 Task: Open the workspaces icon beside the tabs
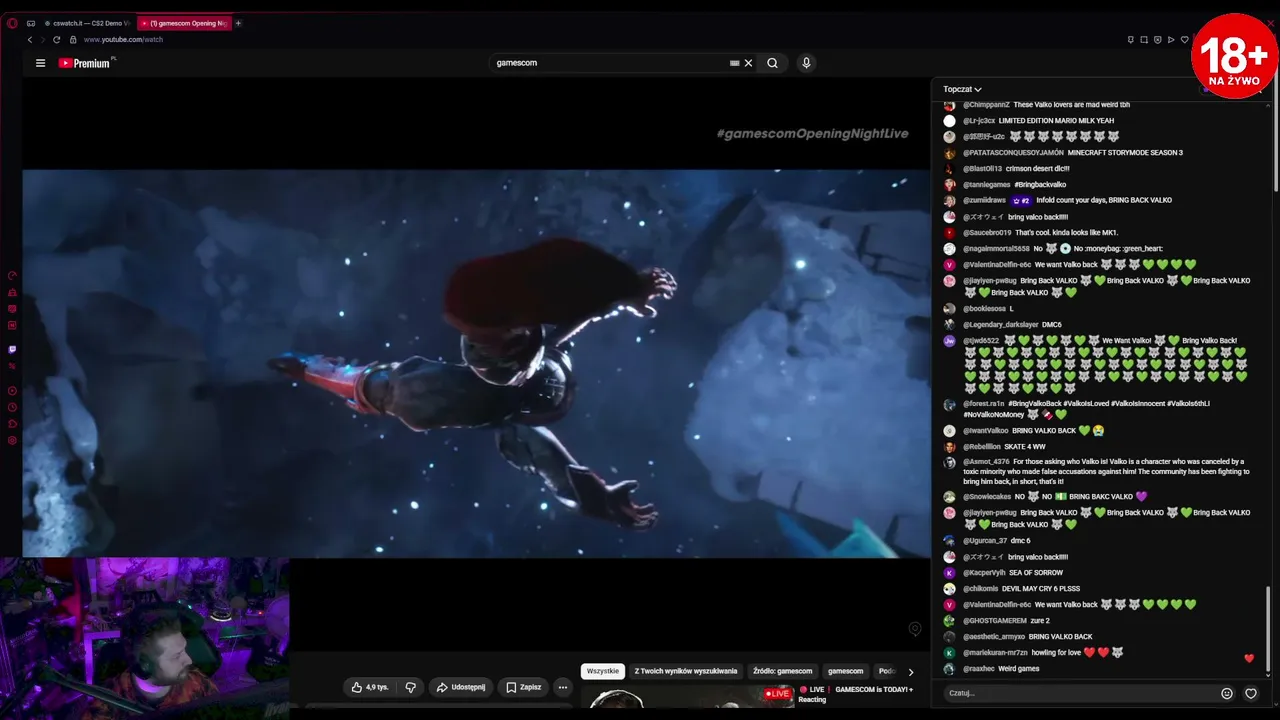pyautogui.click(x=31, y=23)
